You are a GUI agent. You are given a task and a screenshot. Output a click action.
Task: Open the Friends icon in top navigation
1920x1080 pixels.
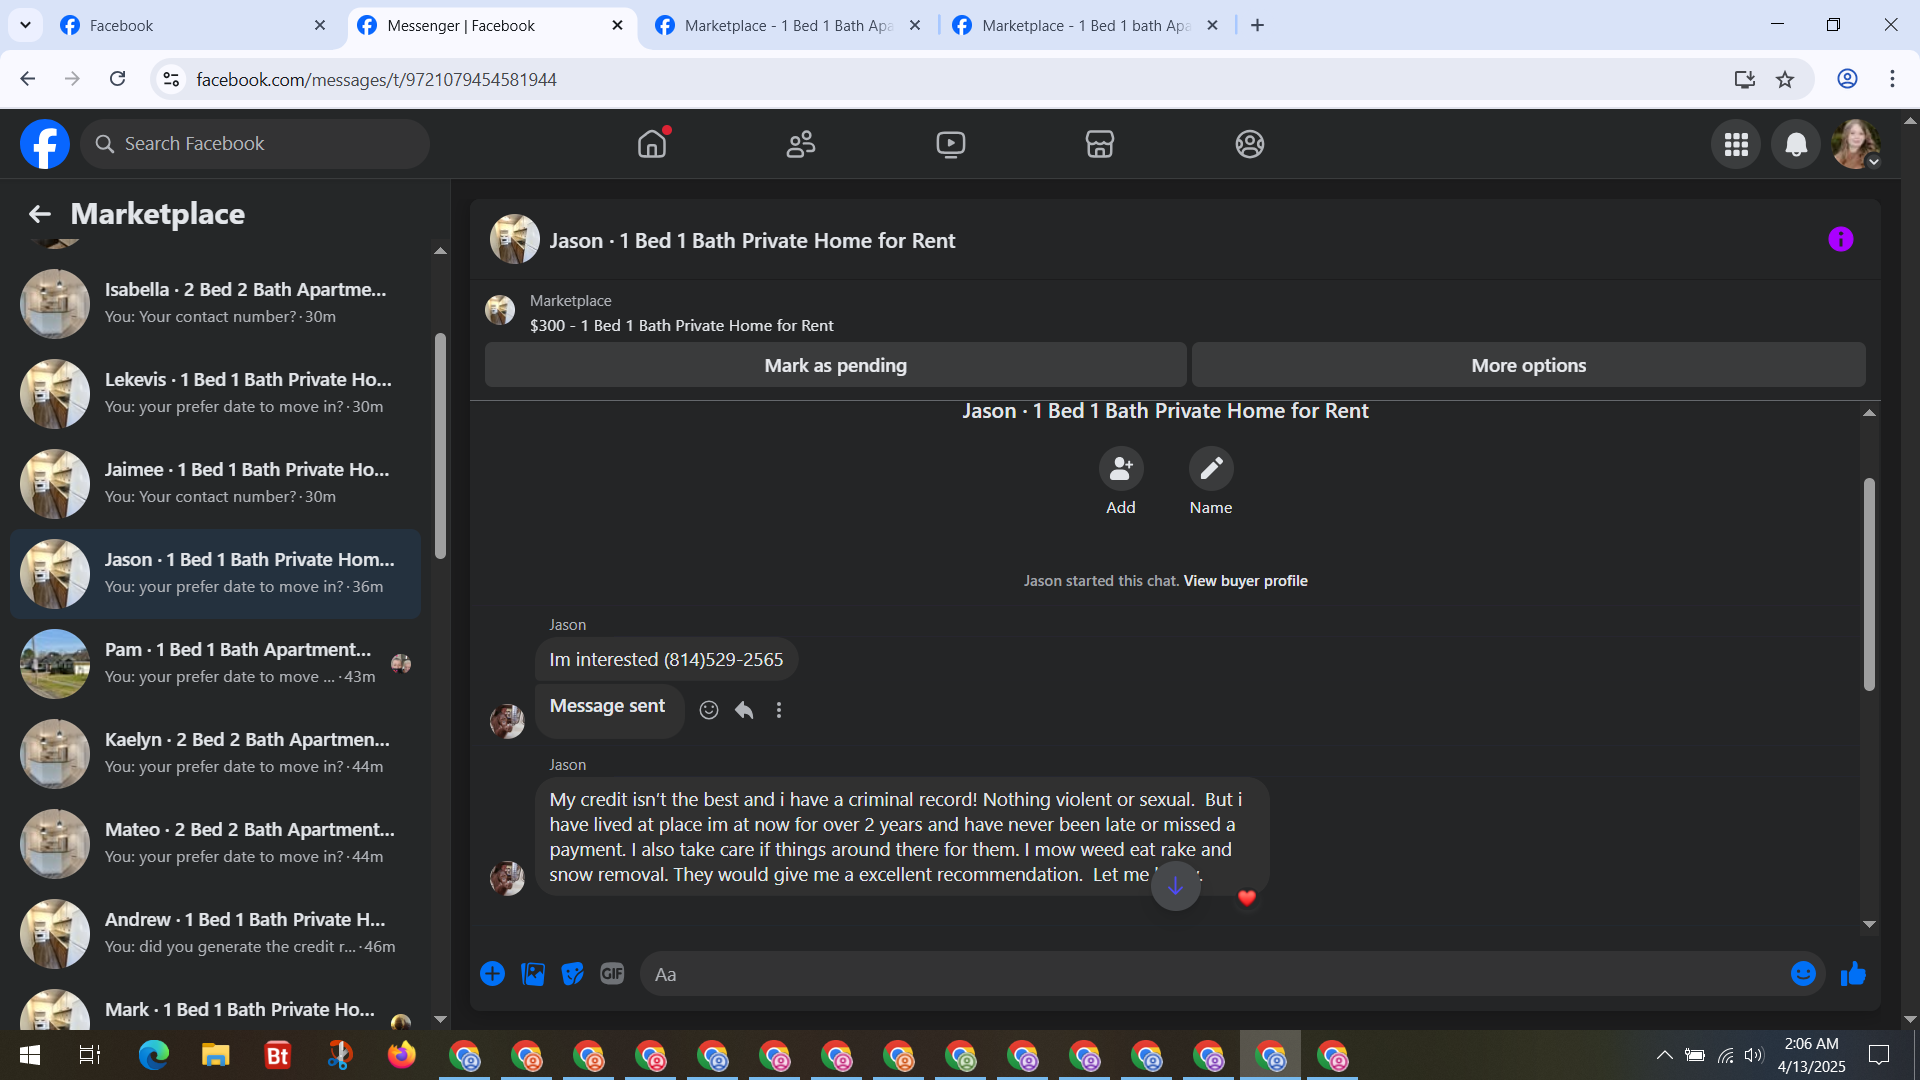(801, 144)
